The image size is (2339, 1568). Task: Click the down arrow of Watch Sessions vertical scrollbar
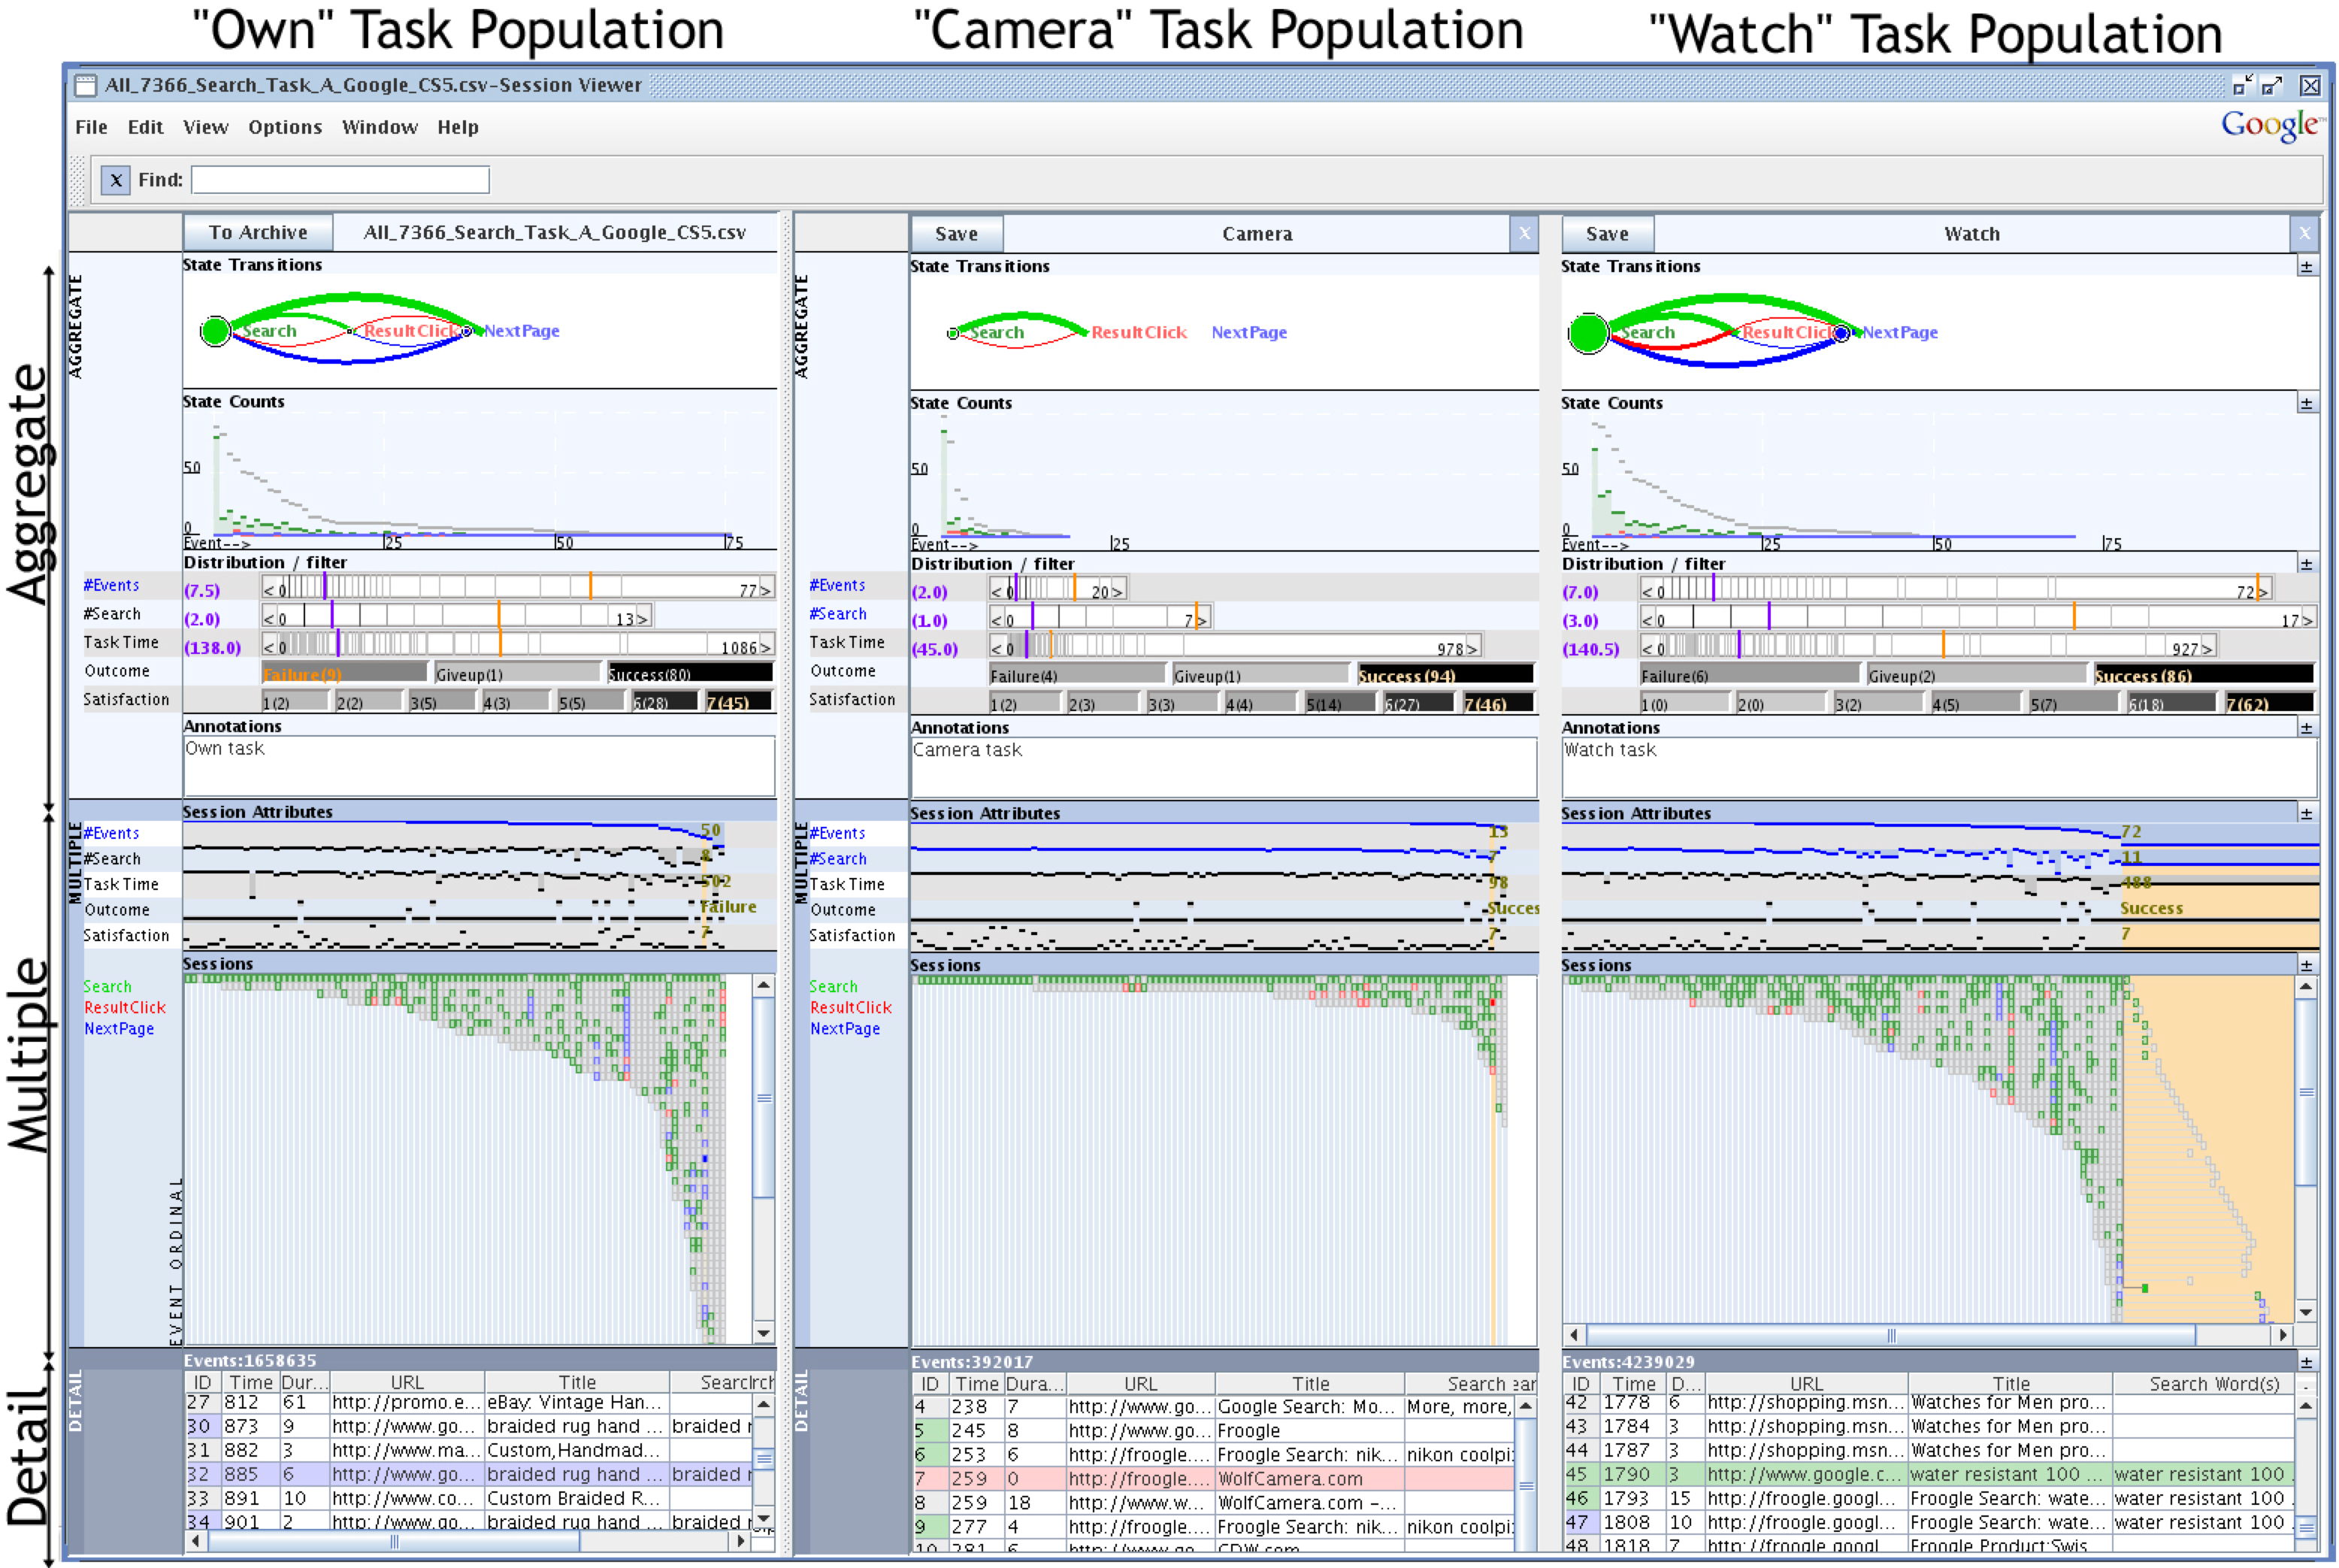coord(2306,1312)
